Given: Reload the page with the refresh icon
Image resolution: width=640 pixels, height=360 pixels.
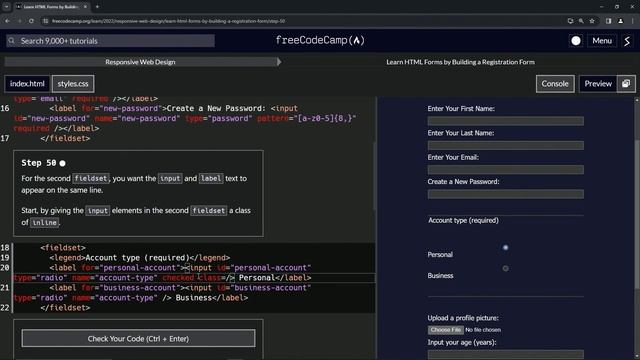Looking at the screenshot, I should click(x=31, y=21).
